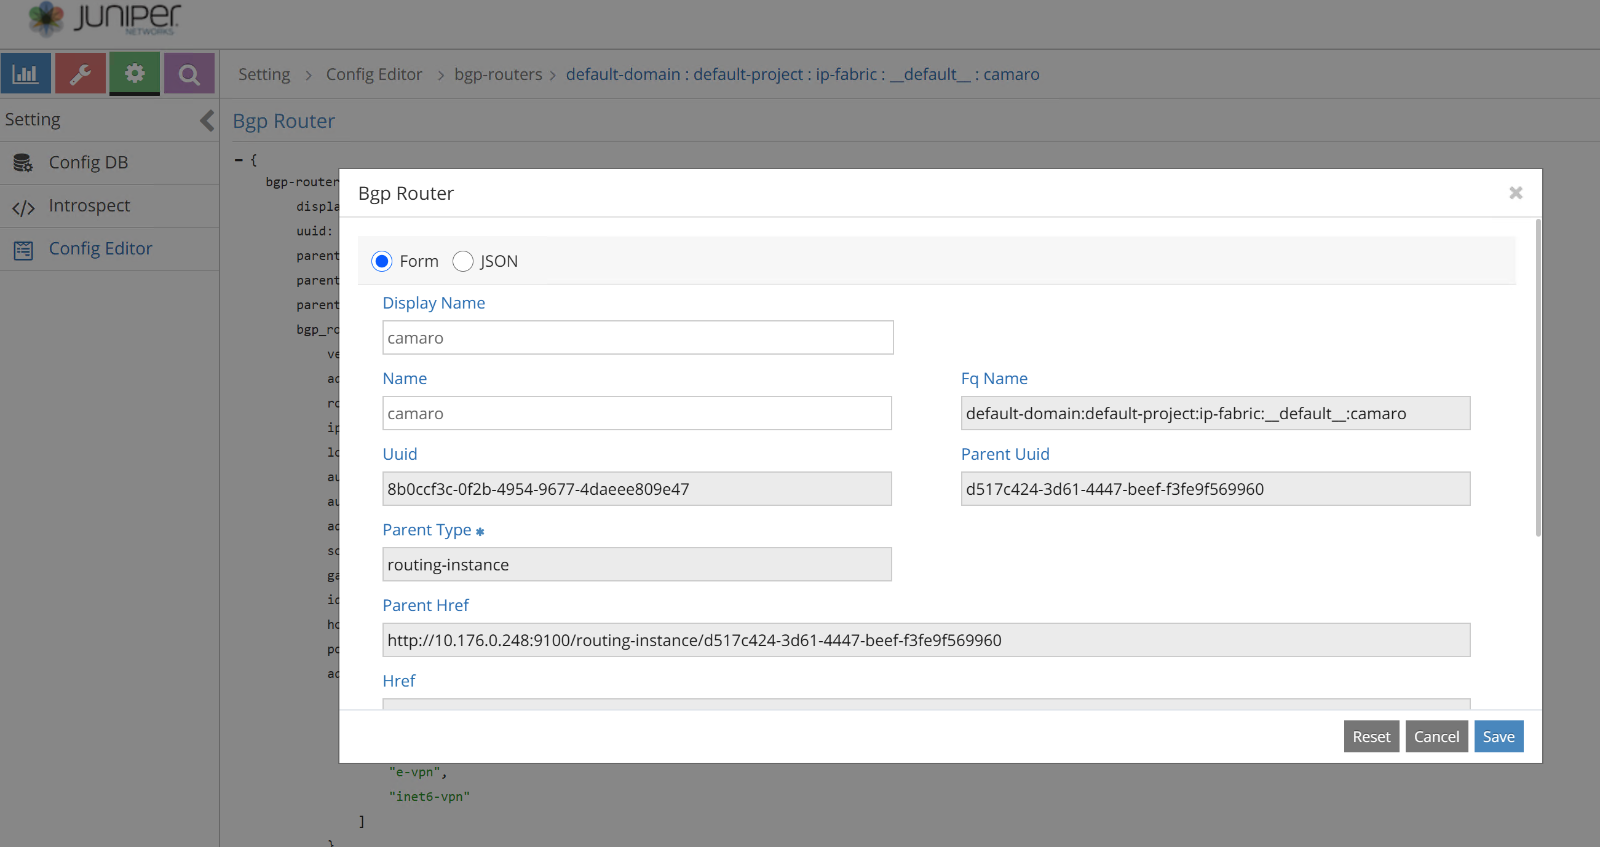Image resolution: width=1600 pixels, height=847 pixels.
Task: Go to bgp-routers breadcrumb
Action: tap(498, 74)
